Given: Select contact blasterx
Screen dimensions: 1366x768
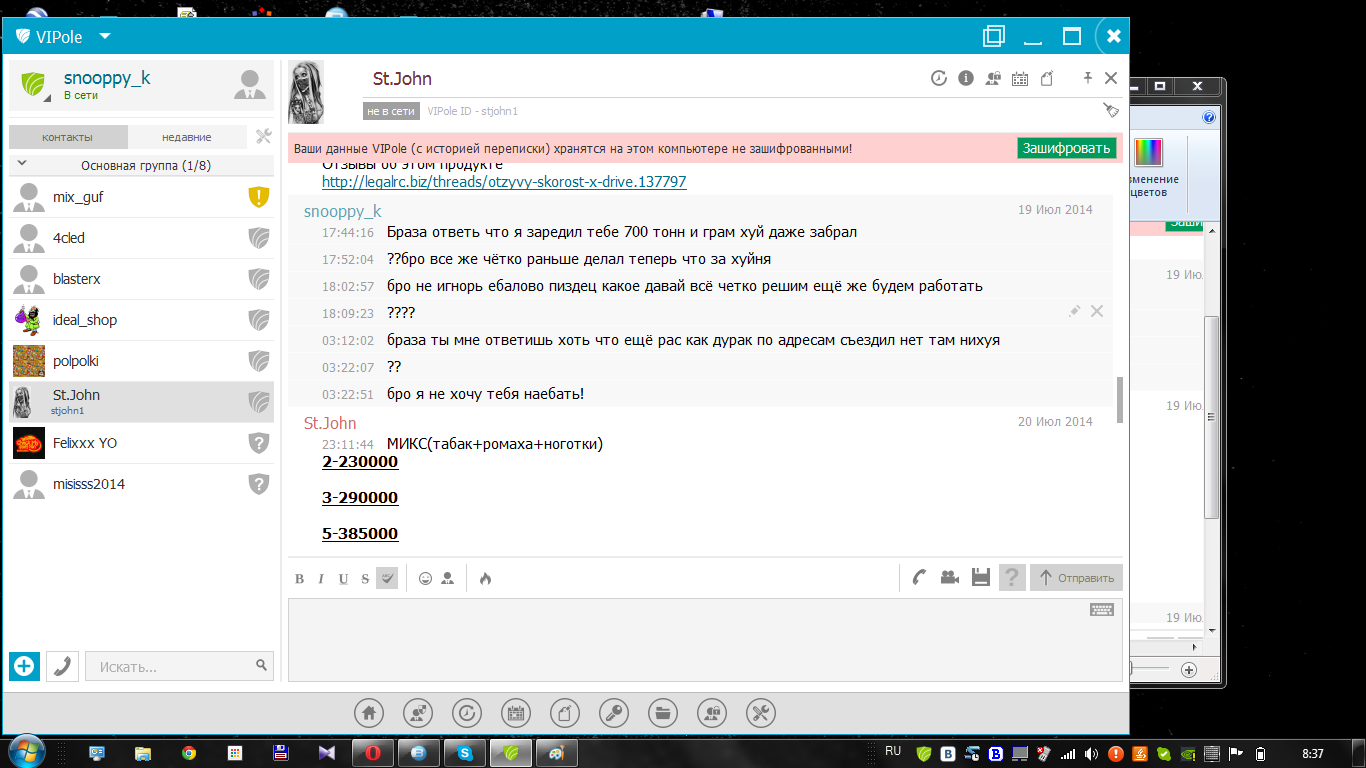Looking at the screenshot, I should (x=142, y=279).
